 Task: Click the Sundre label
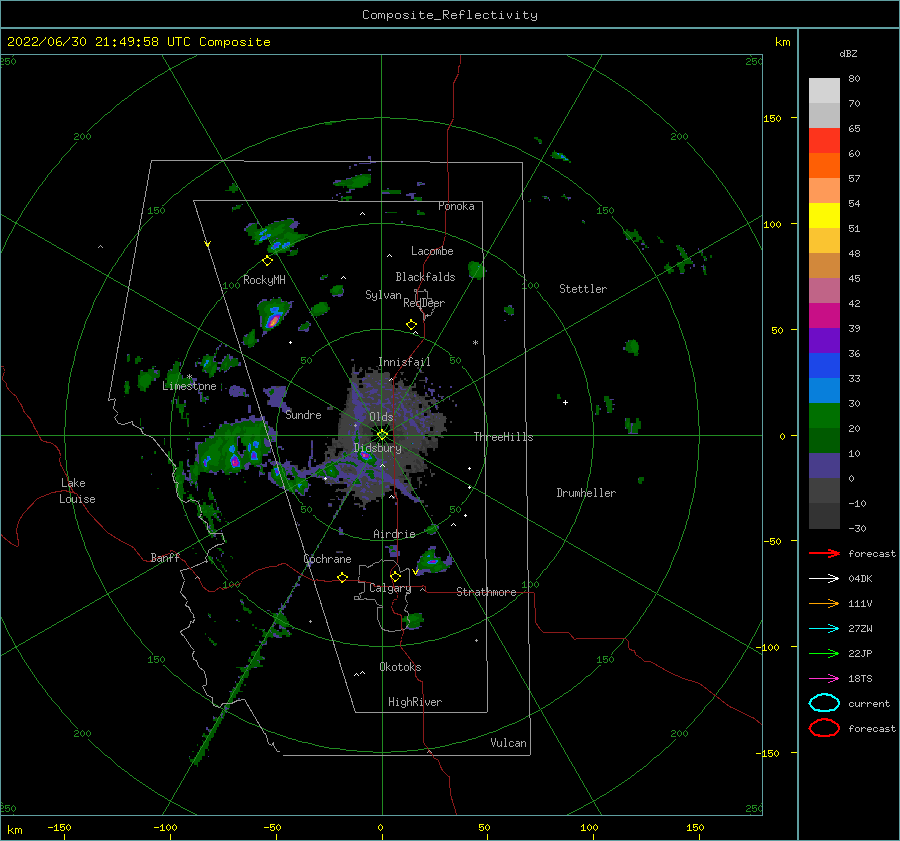pyautogui.click(x=303, y=414)
